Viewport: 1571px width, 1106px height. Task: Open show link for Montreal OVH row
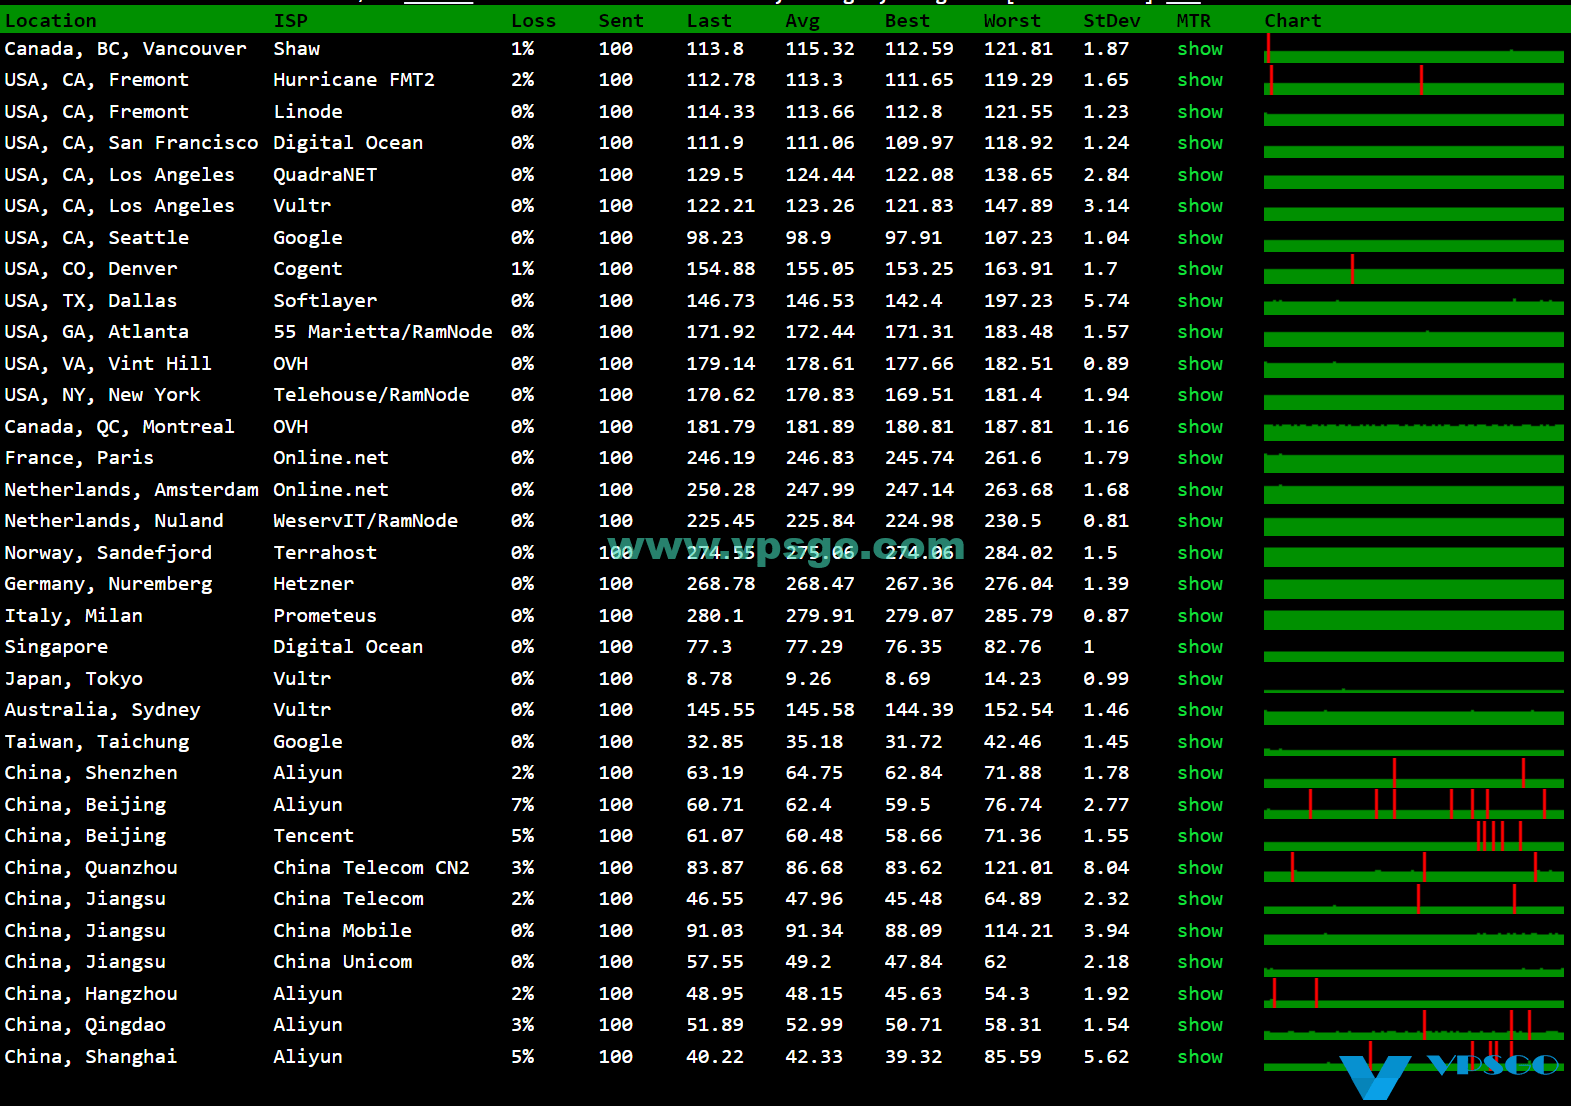(x=1199, y=426)
